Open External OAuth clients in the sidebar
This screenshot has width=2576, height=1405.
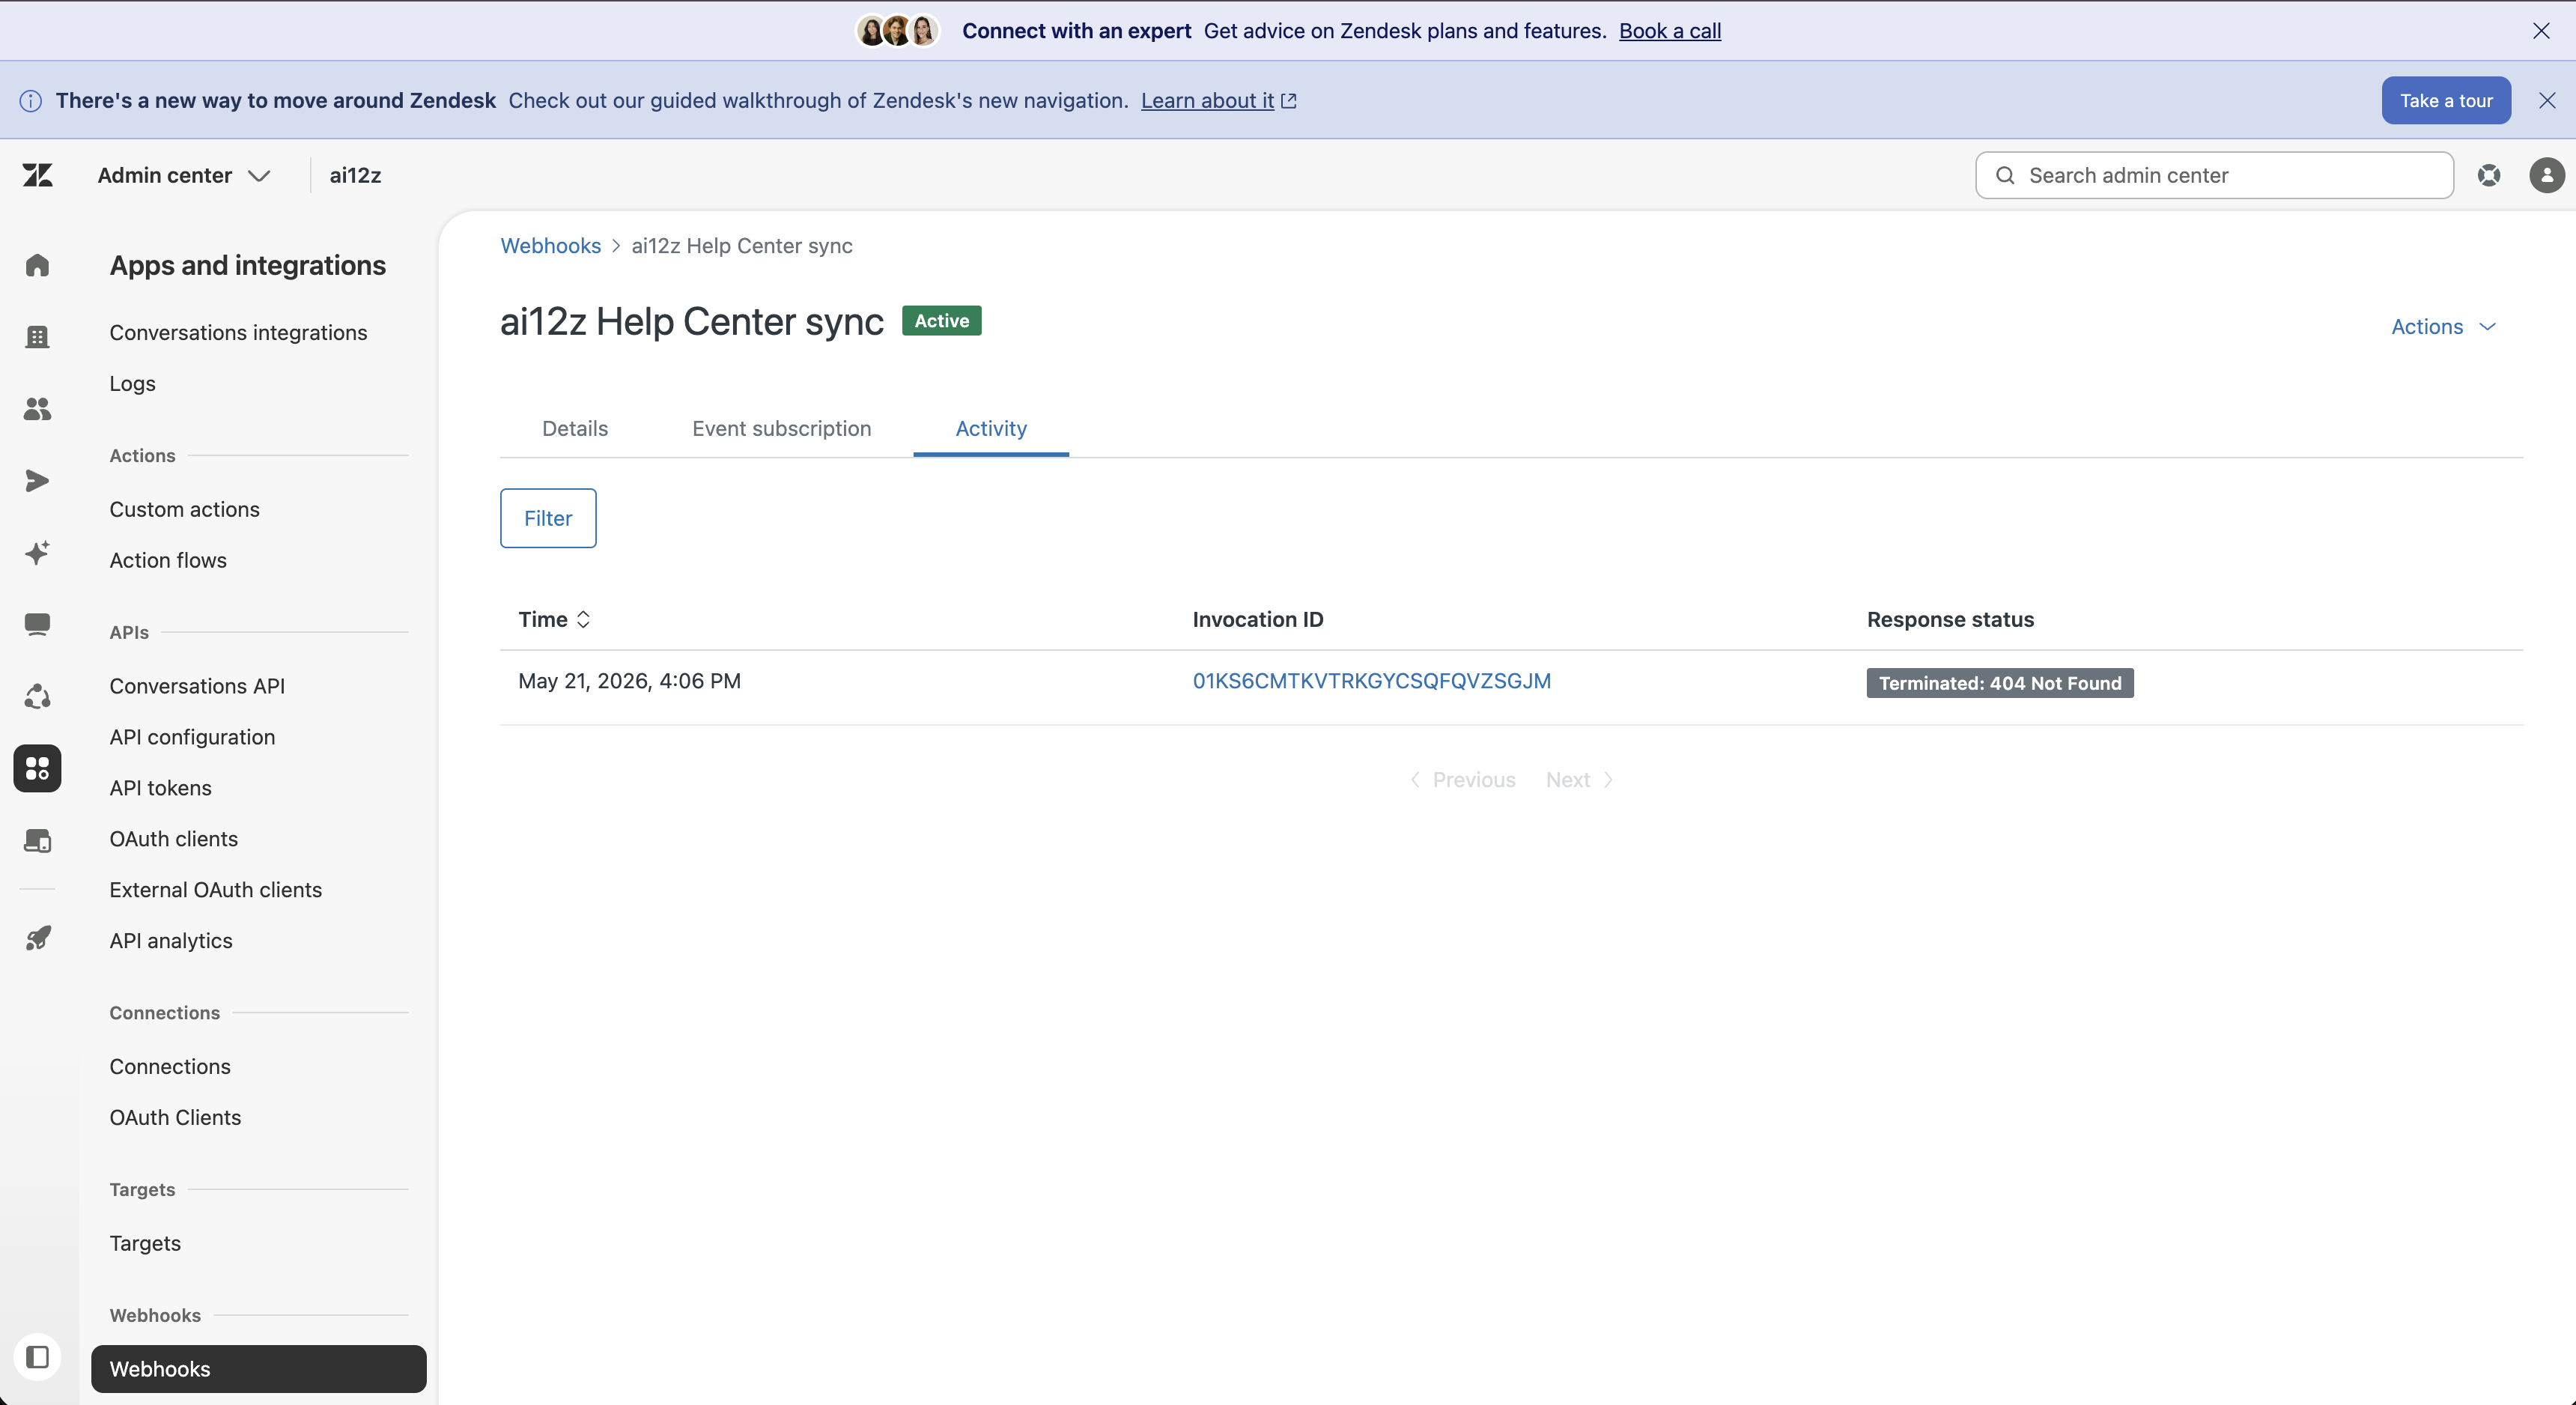(x=215, y=891)
